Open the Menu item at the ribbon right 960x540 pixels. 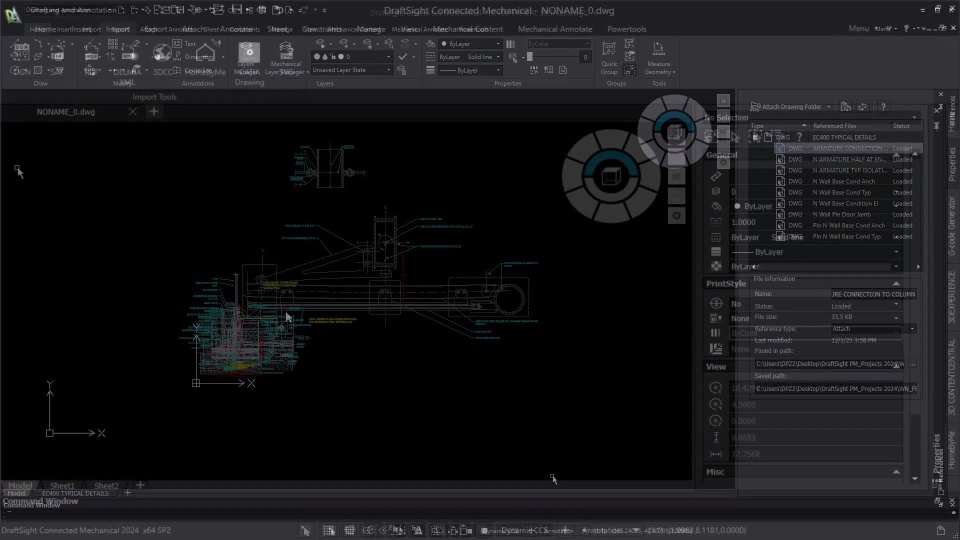[858, 29]
